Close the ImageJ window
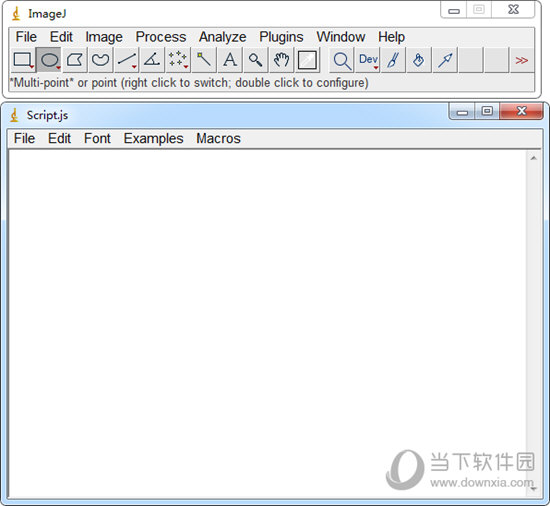550x506 pixels. [513, 9]
